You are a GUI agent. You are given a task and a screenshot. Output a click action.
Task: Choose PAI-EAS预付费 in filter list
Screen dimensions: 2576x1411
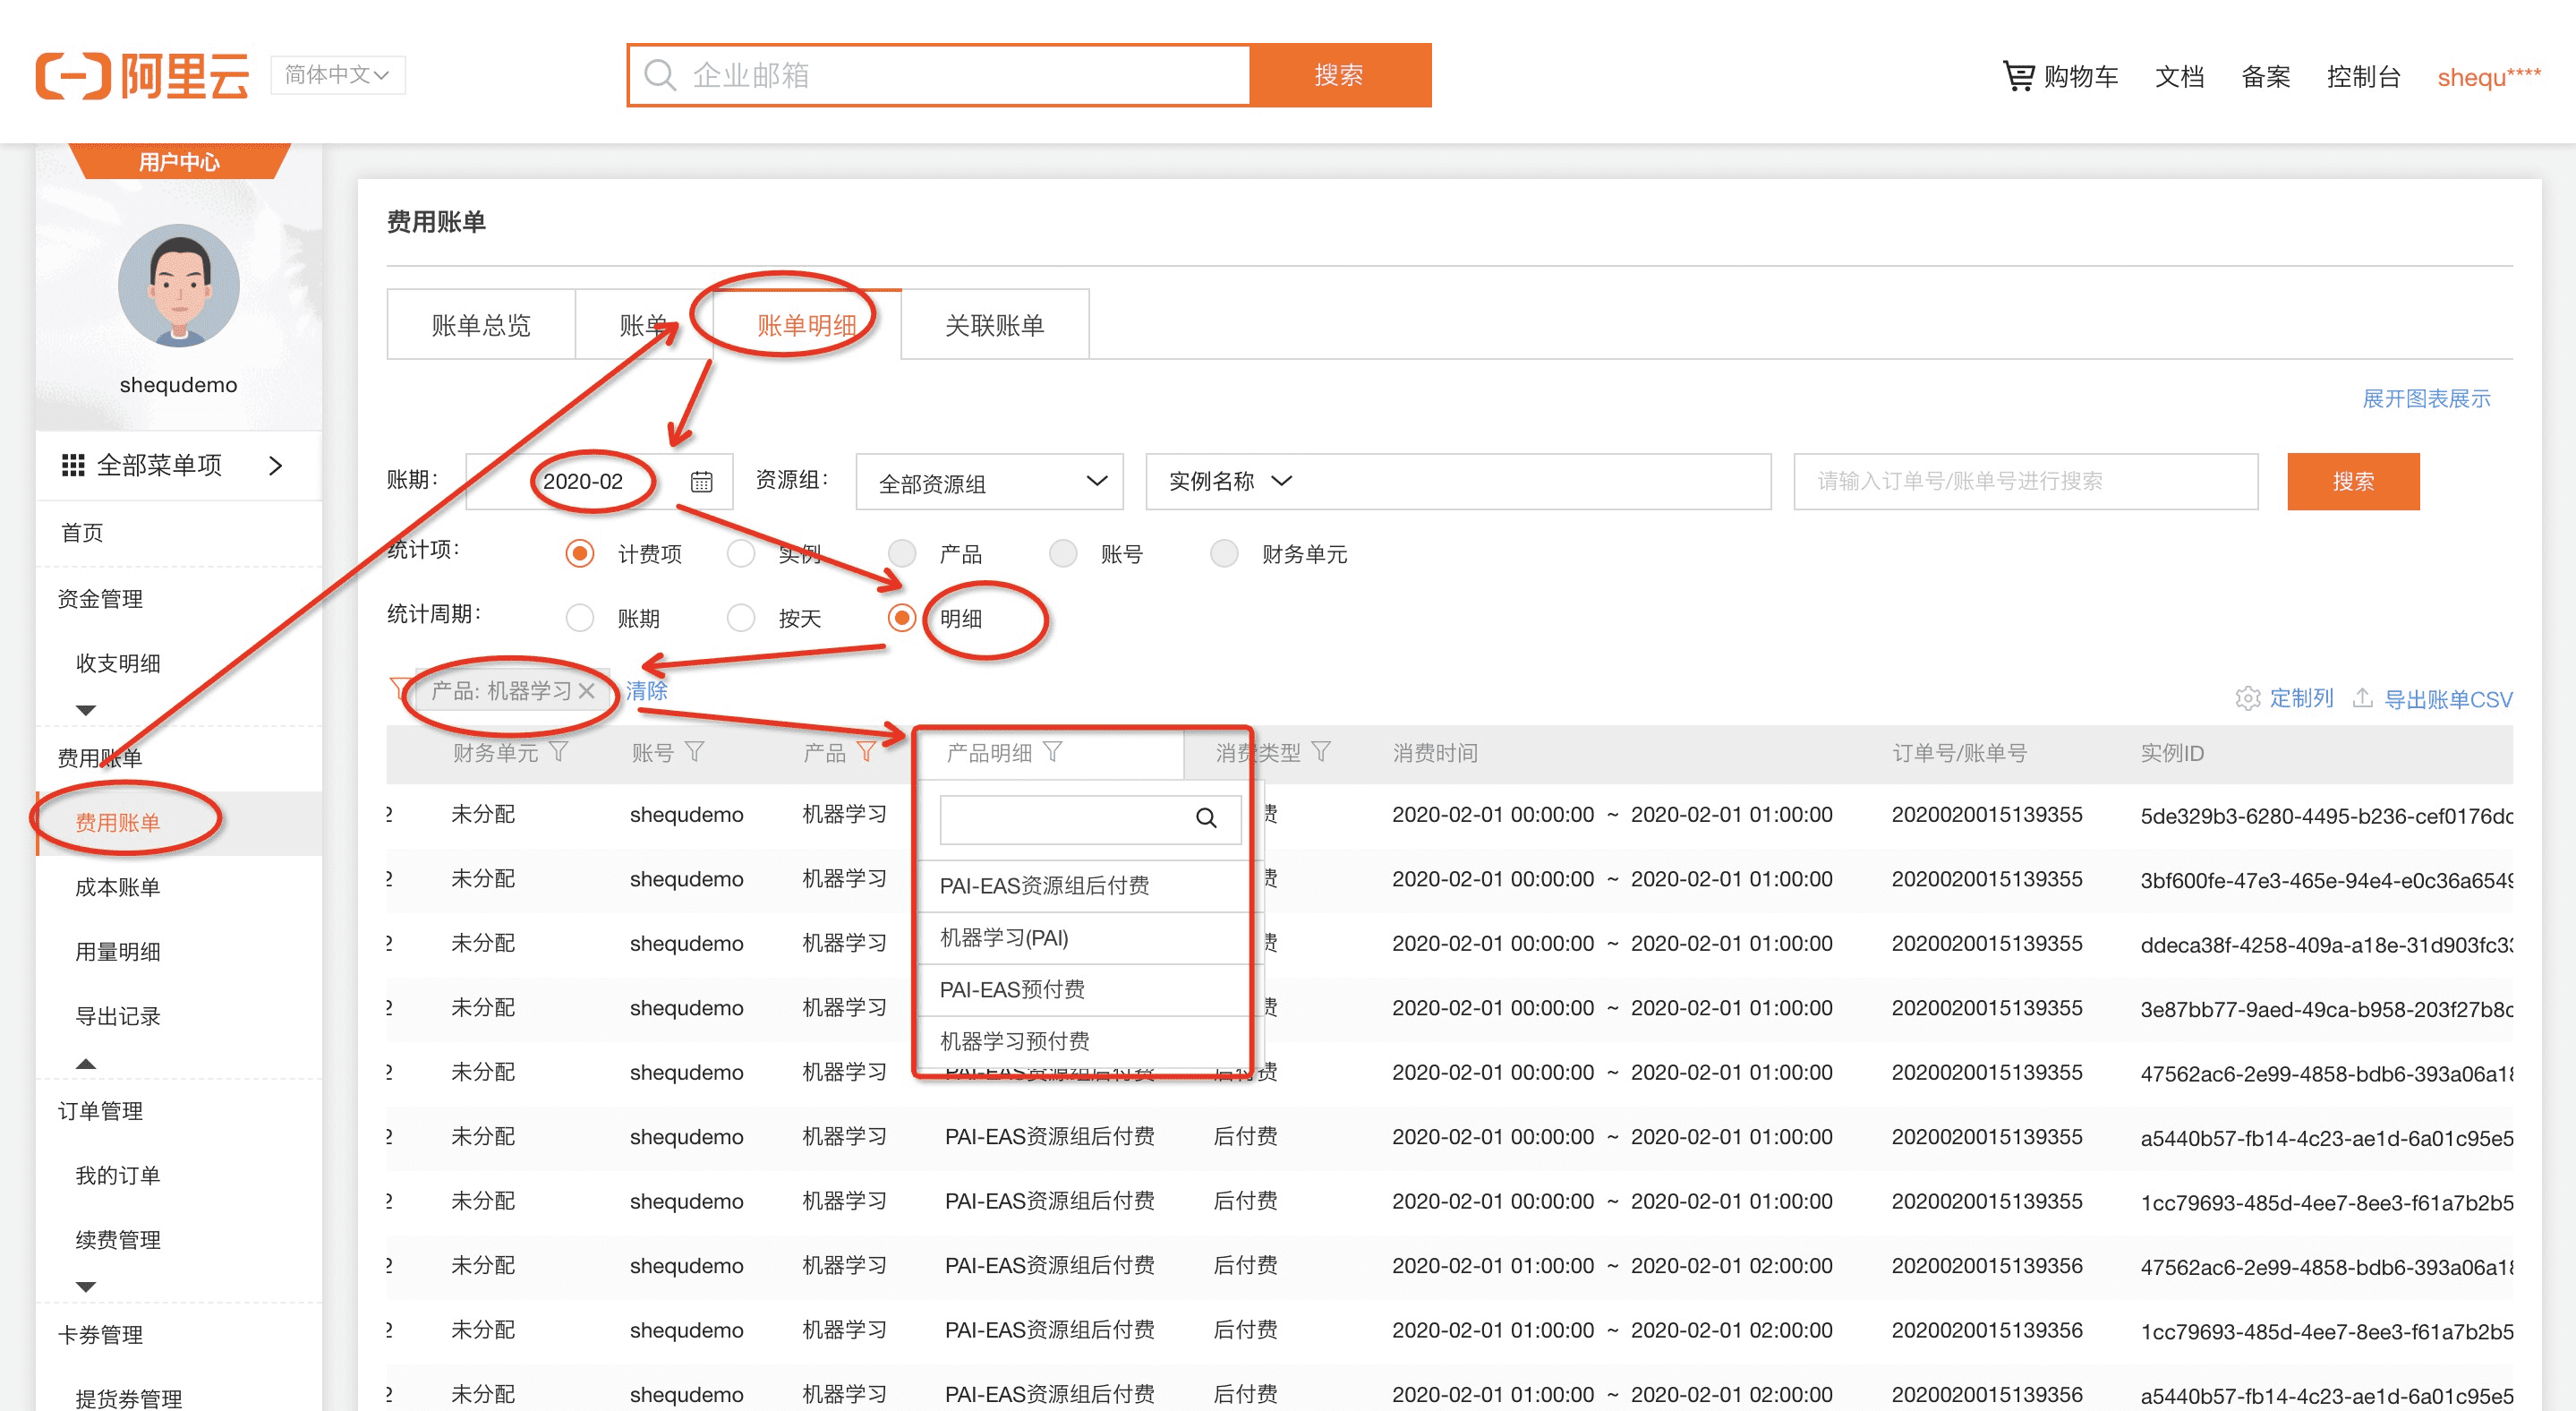[x=1083, y=990]
